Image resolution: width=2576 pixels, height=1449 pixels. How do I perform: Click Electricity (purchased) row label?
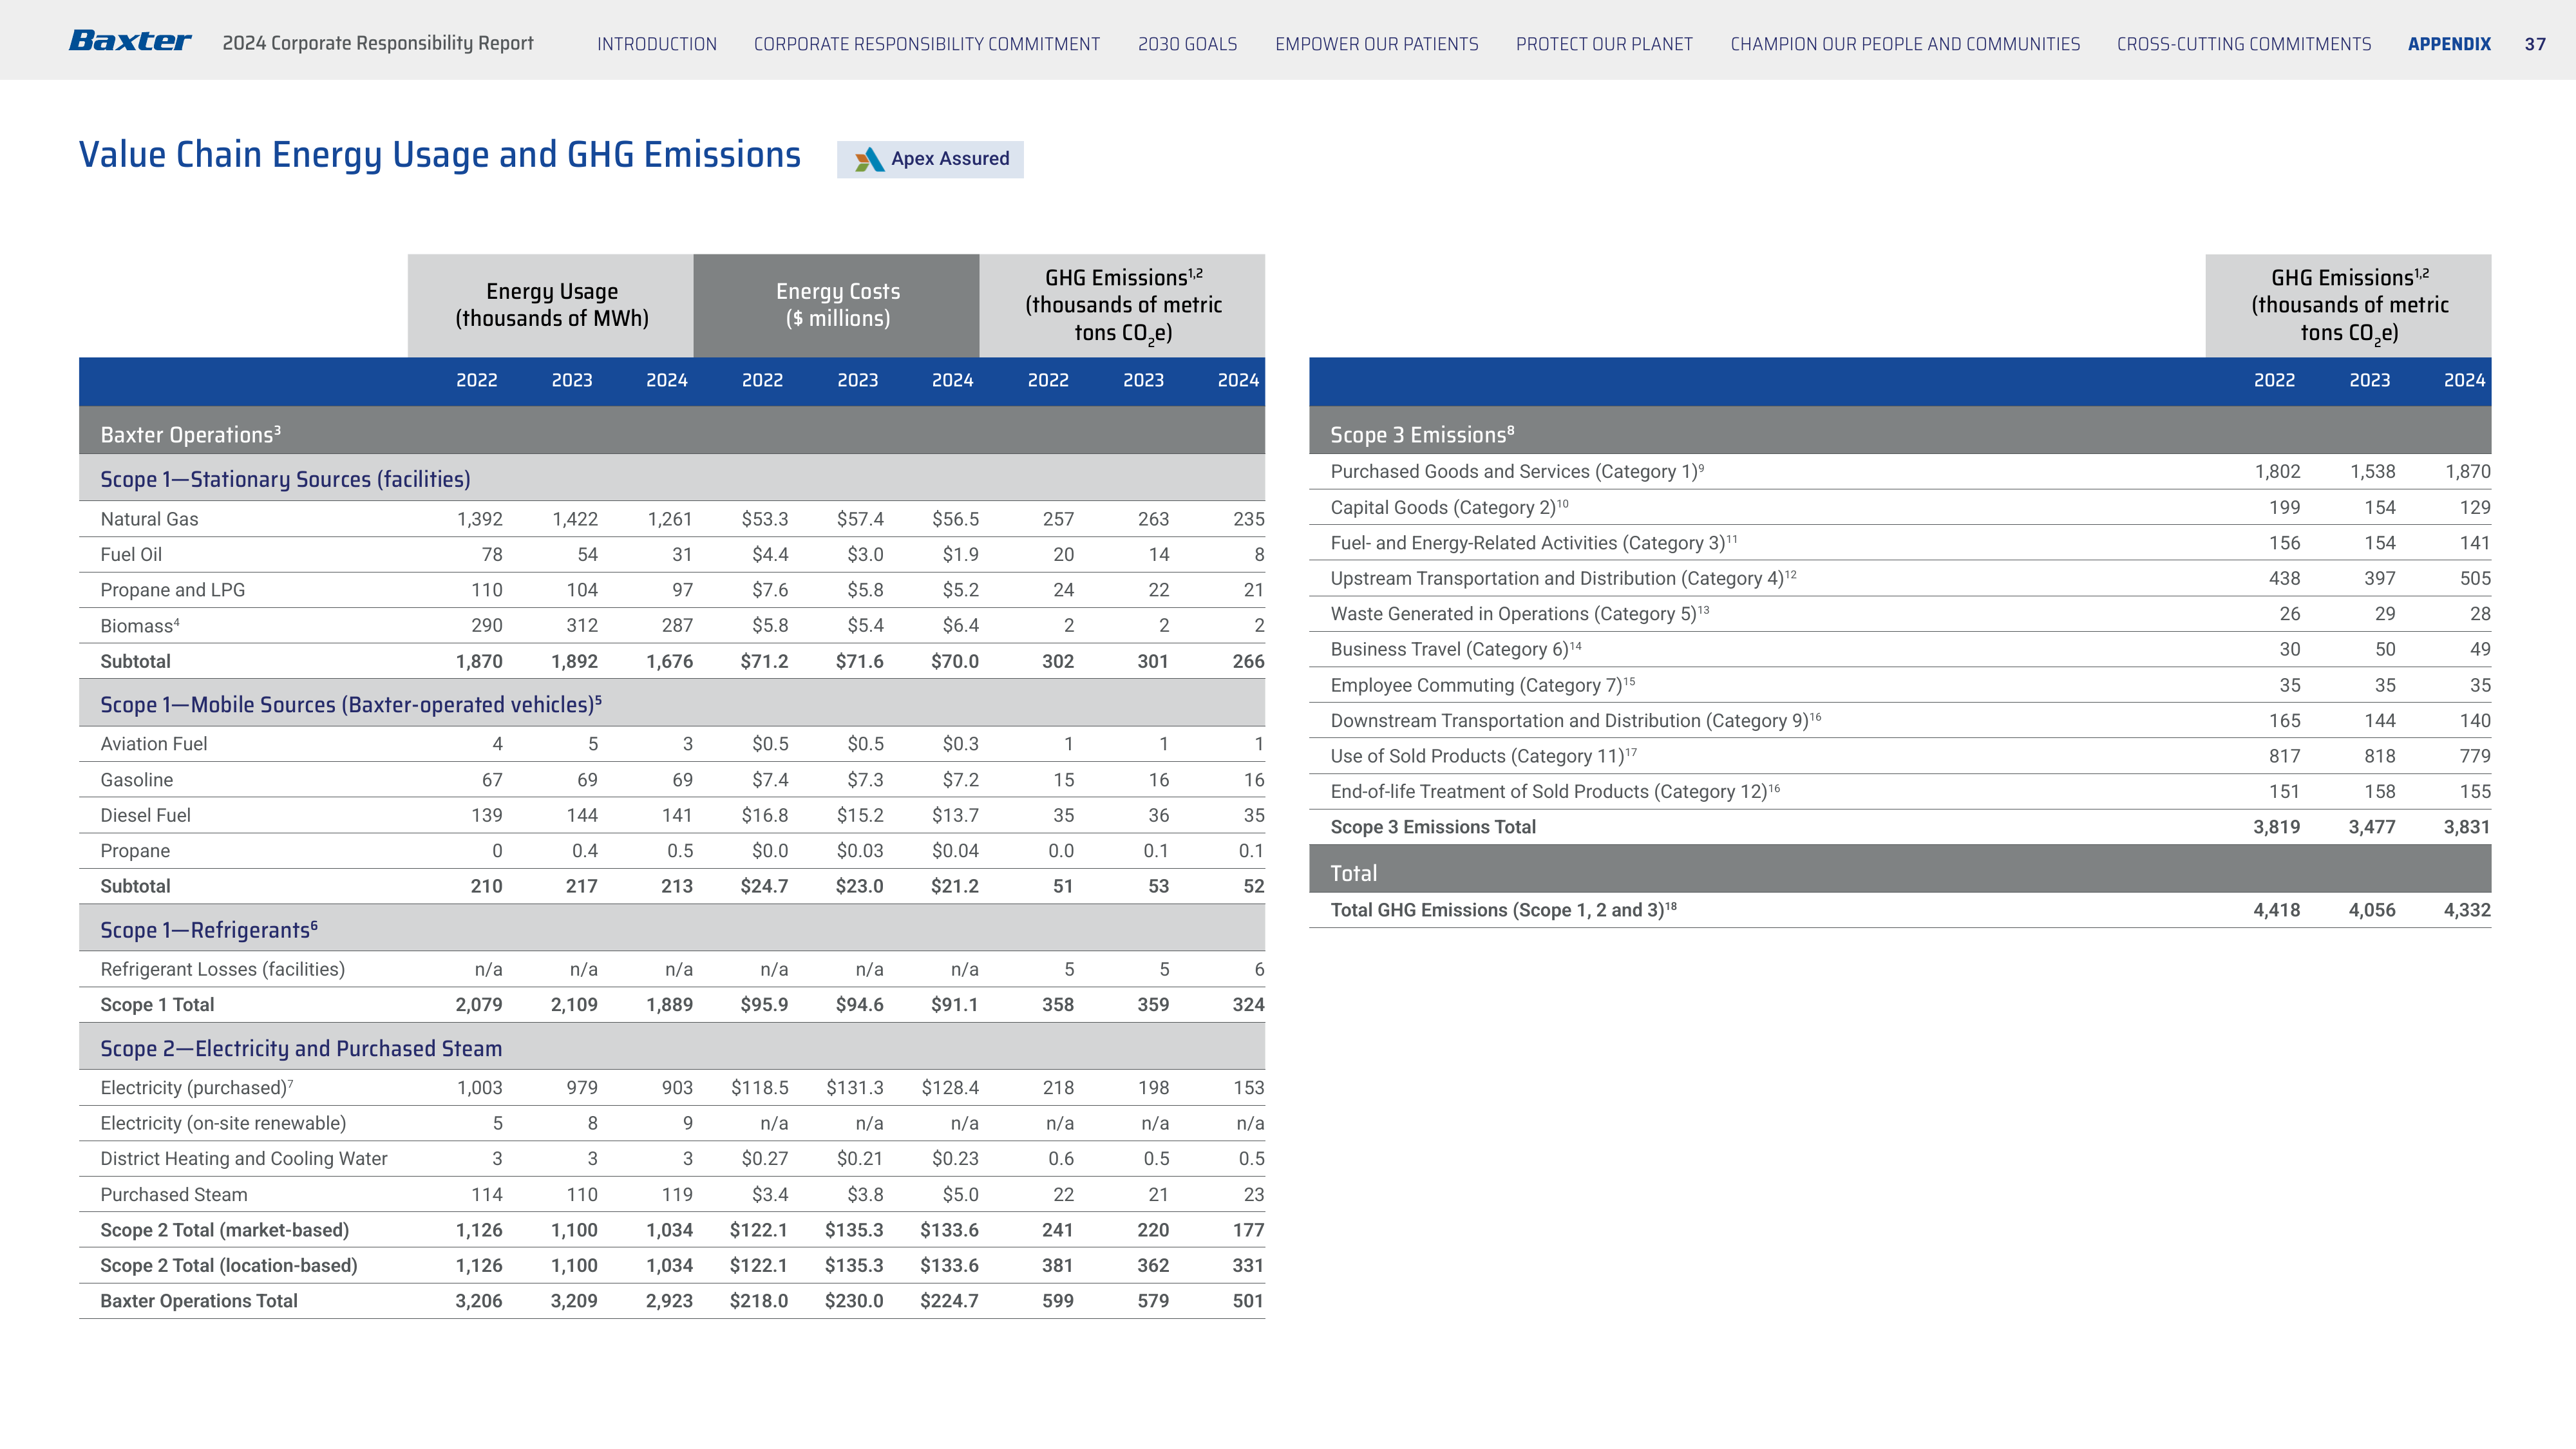pos(196,1088)
